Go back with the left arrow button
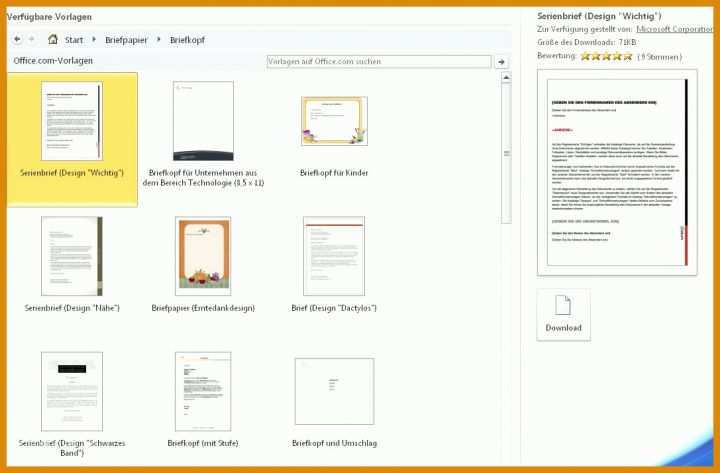 coord(17,39)
